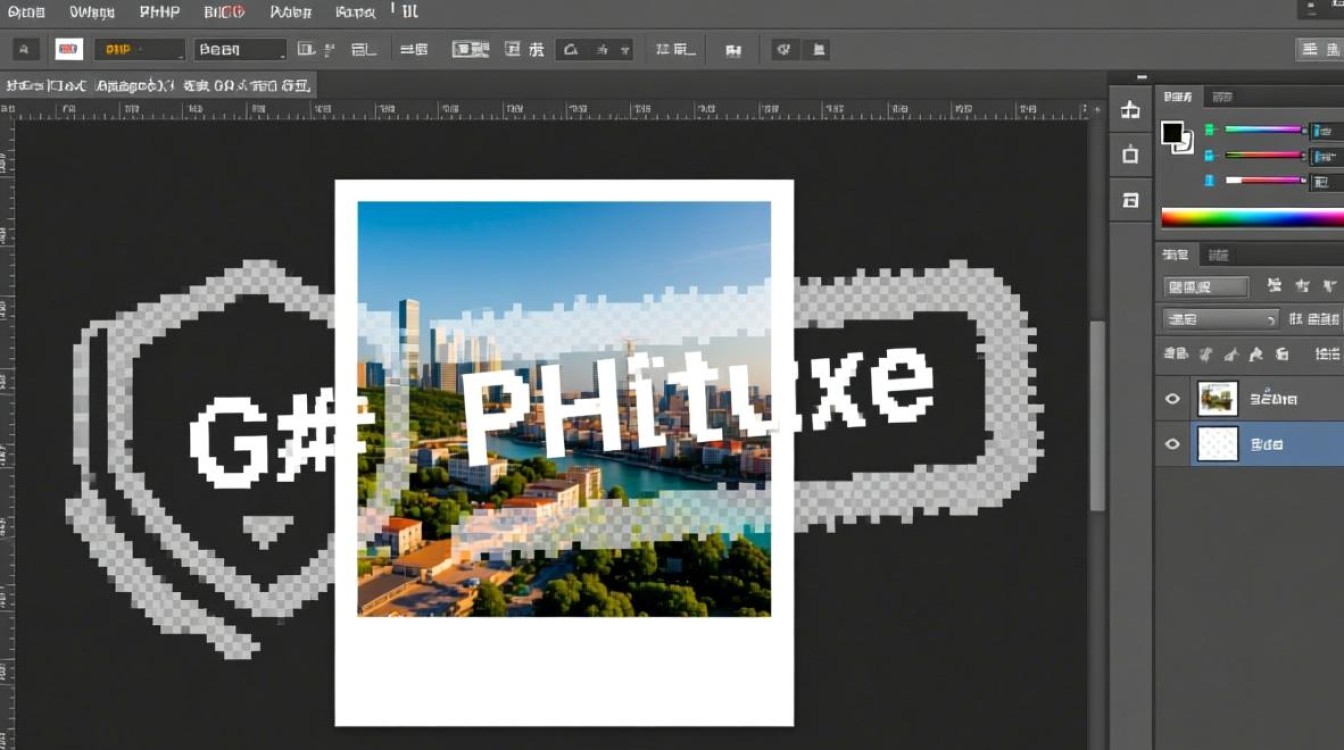Switch to the second tab in color panel
1344x750 pixels.
(x=1222, y=97)
